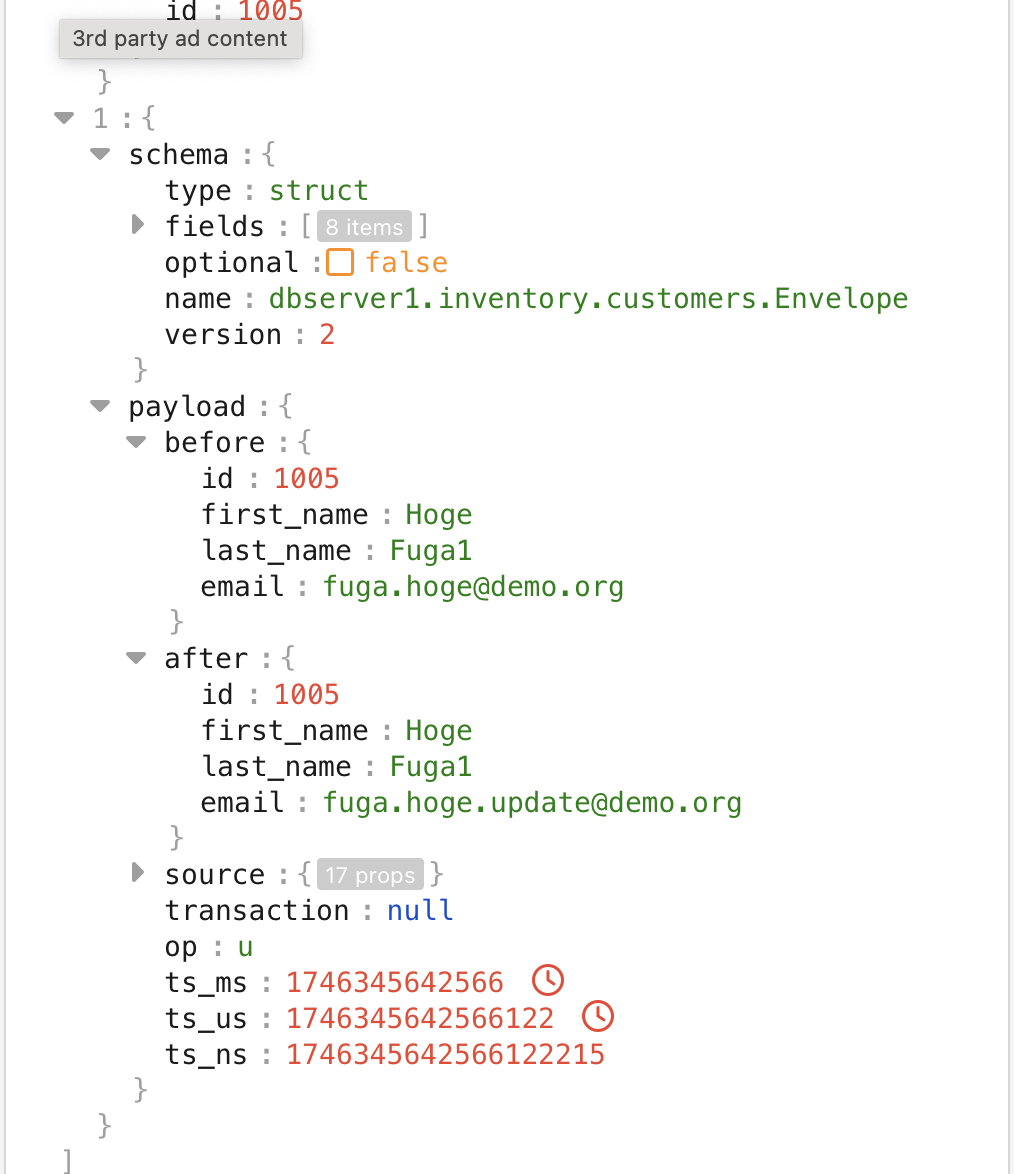Select the transaction null value
The height and width of the screenshot is (1174, 1014).
coord(420,910)
